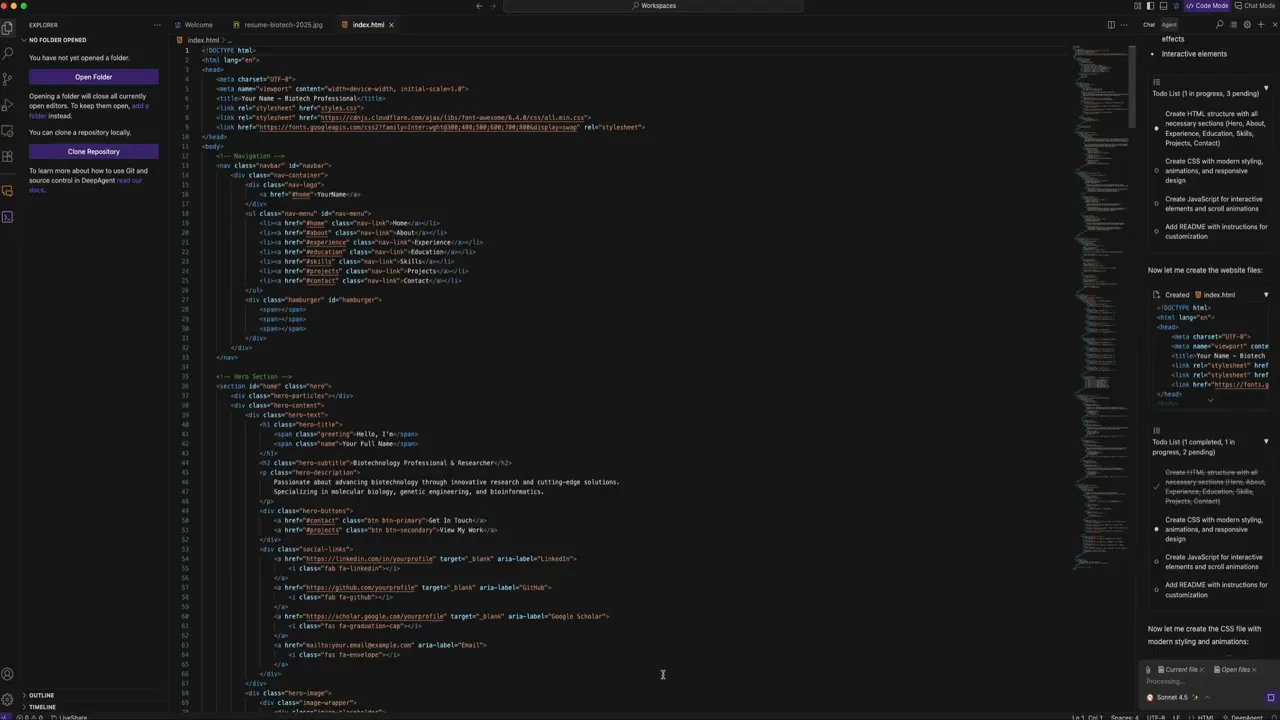1280x720 pixels.
Task: Remove the Open files context chip
Action: [1254, 670]
